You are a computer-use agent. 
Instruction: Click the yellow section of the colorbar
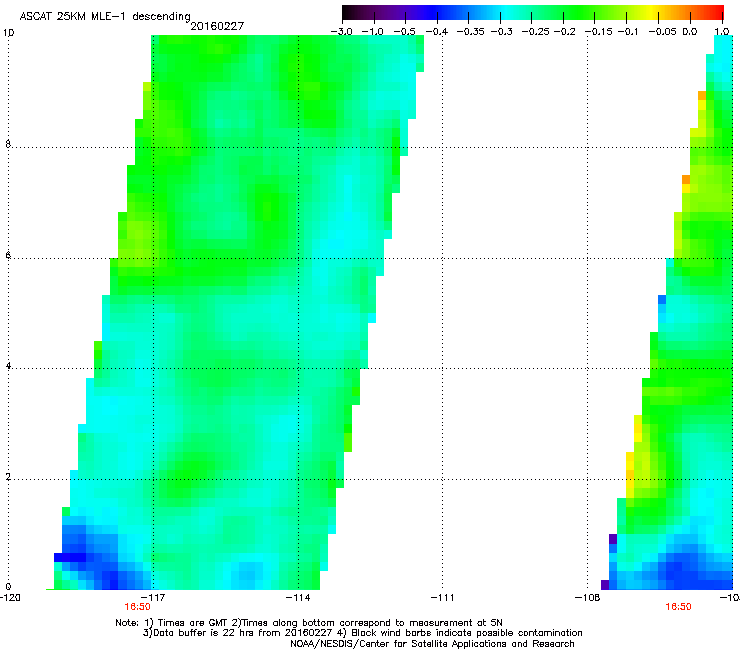pyautogui.click(x=653, y=13)
